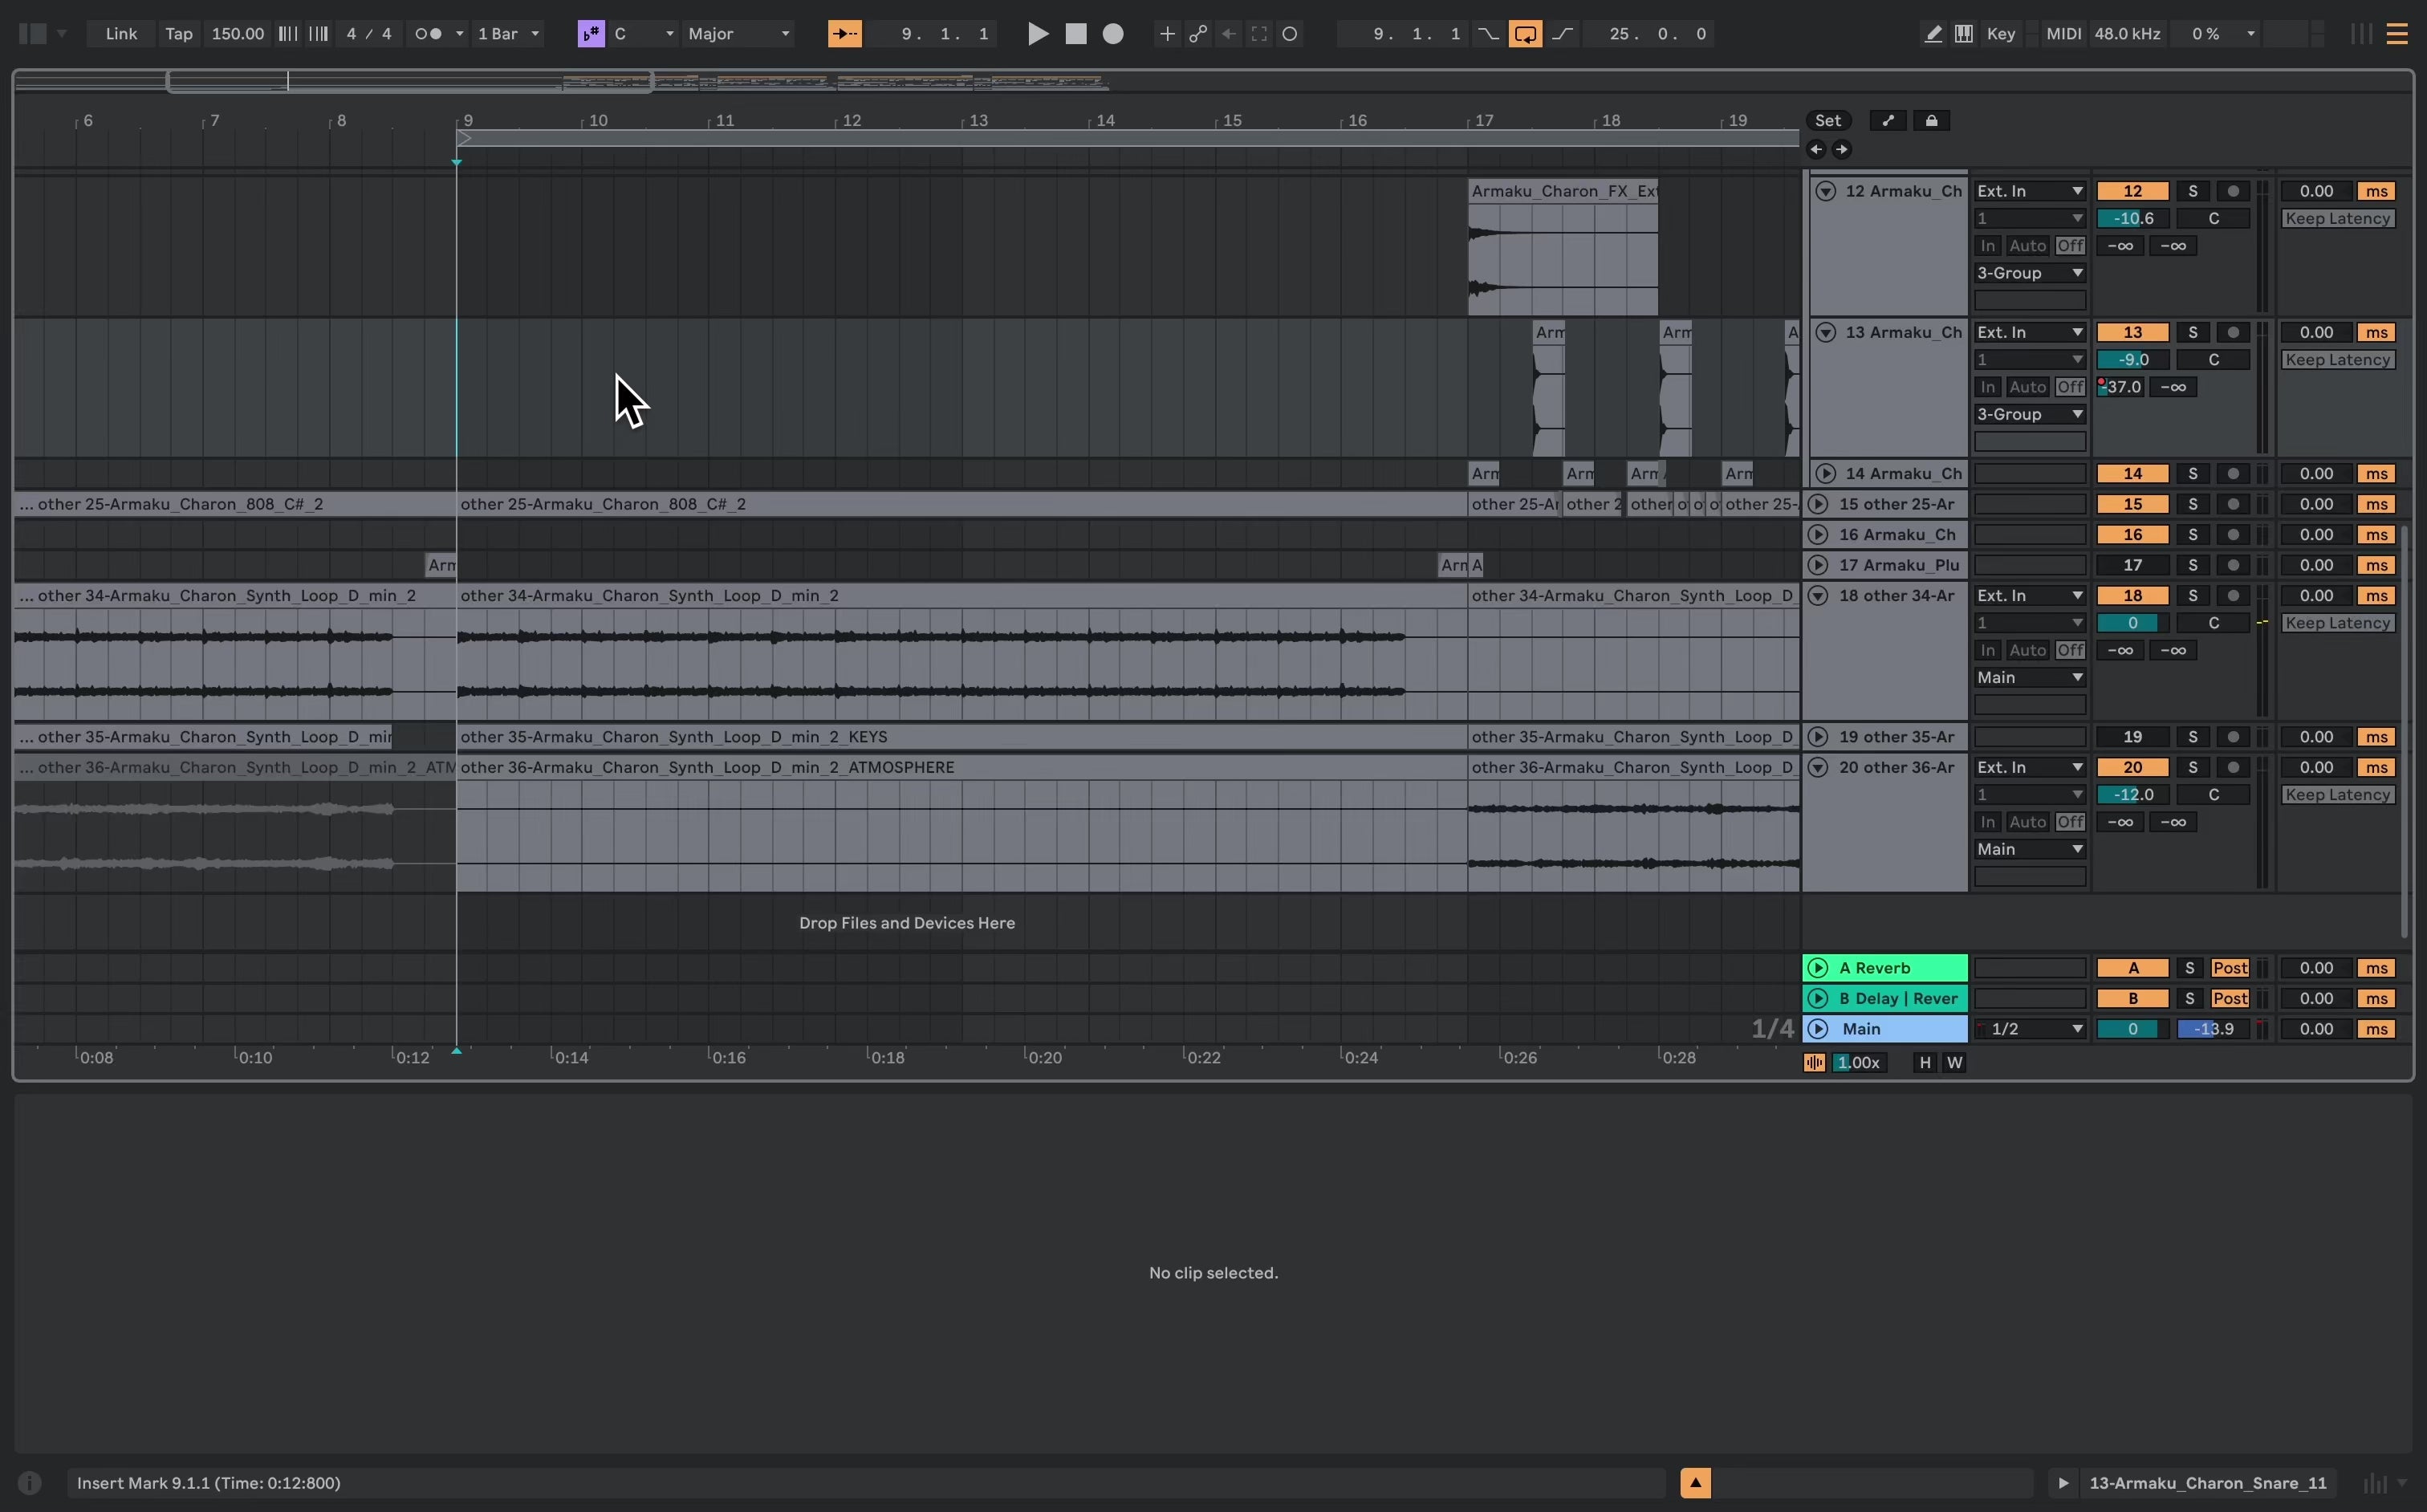Click the Tap tempo button

[x=179, y=33]
